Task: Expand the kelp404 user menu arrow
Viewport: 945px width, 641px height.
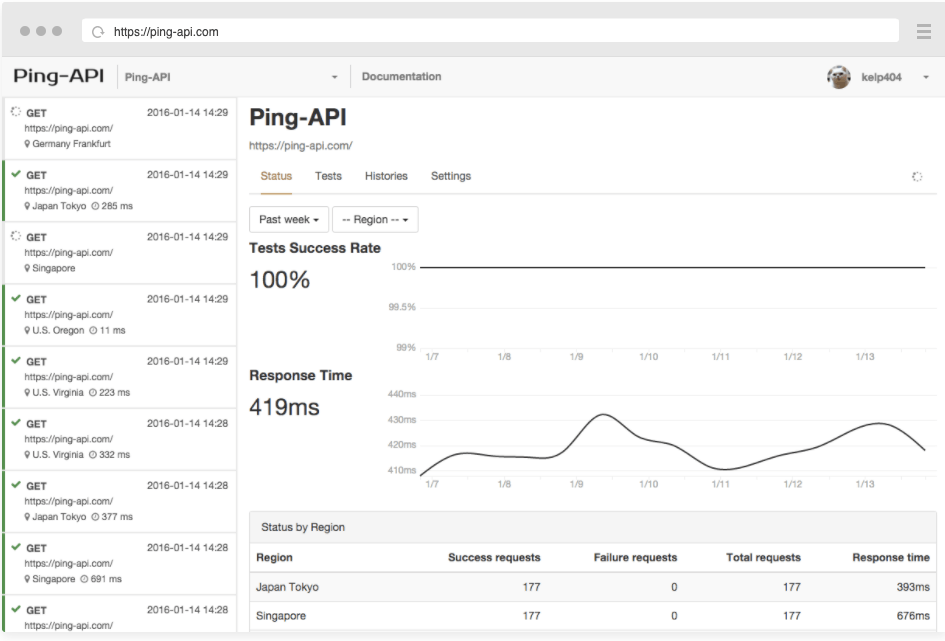Action: (926, 77)
